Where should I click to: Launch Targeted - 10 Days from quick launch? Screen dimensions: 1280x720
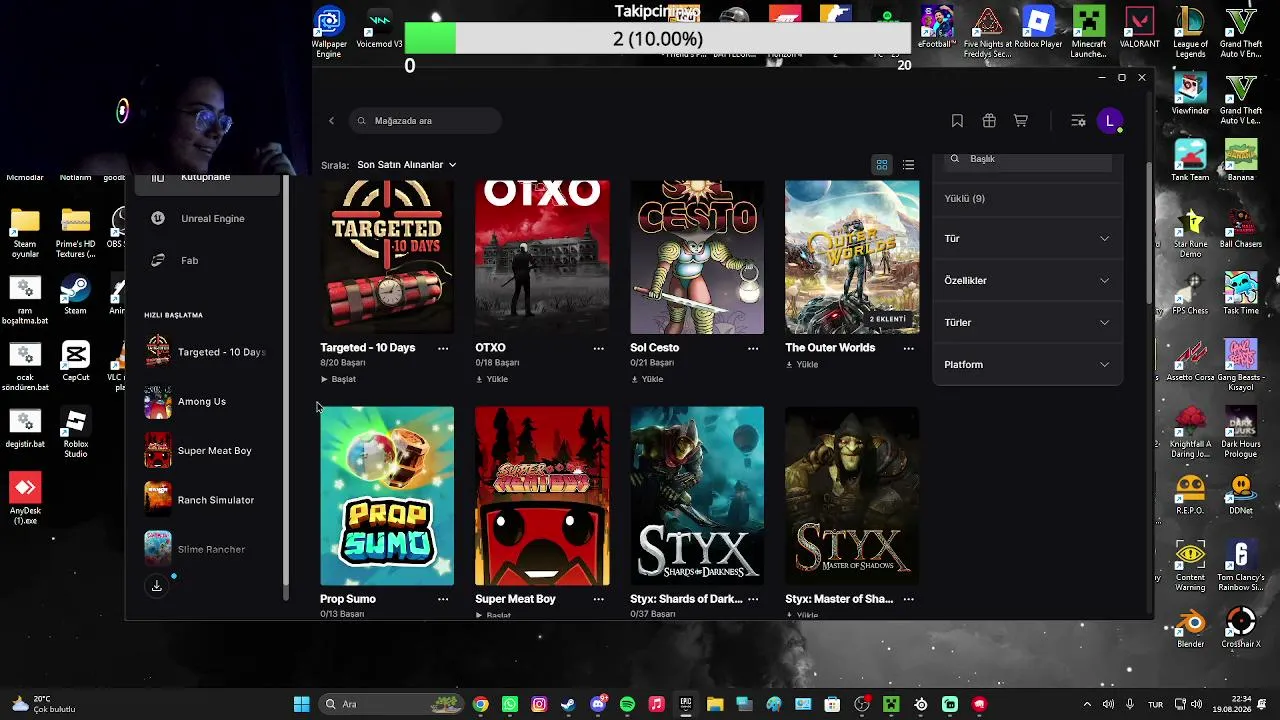(207, 352)
